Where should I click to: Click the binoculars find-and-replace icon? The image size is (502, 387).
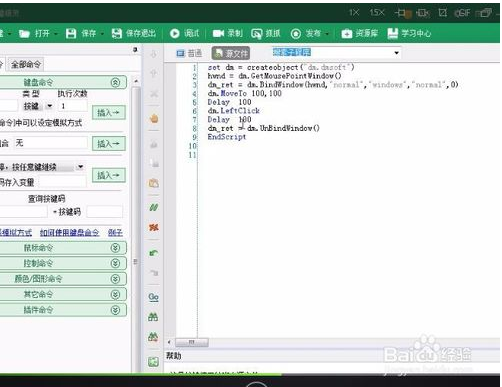153,337
